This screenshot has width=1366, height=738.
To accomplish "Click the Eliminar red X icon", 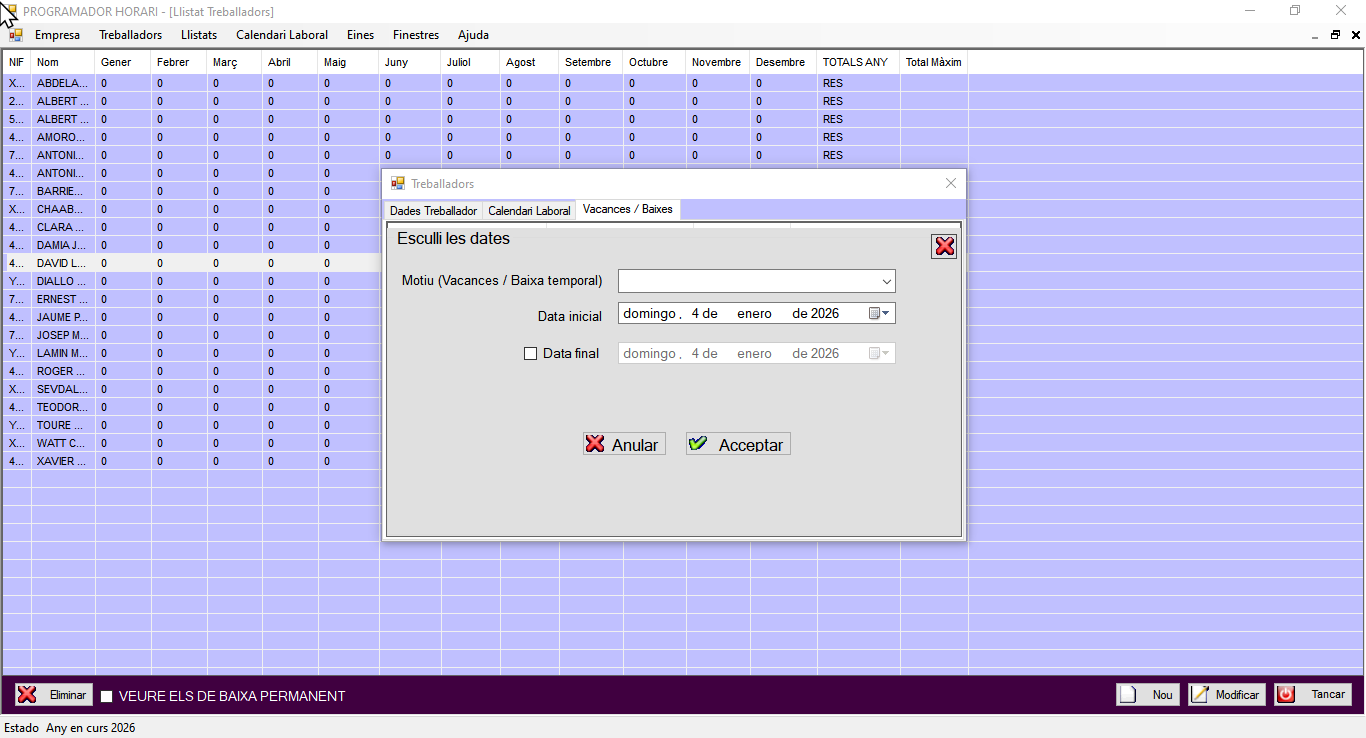I will [28, 695].
